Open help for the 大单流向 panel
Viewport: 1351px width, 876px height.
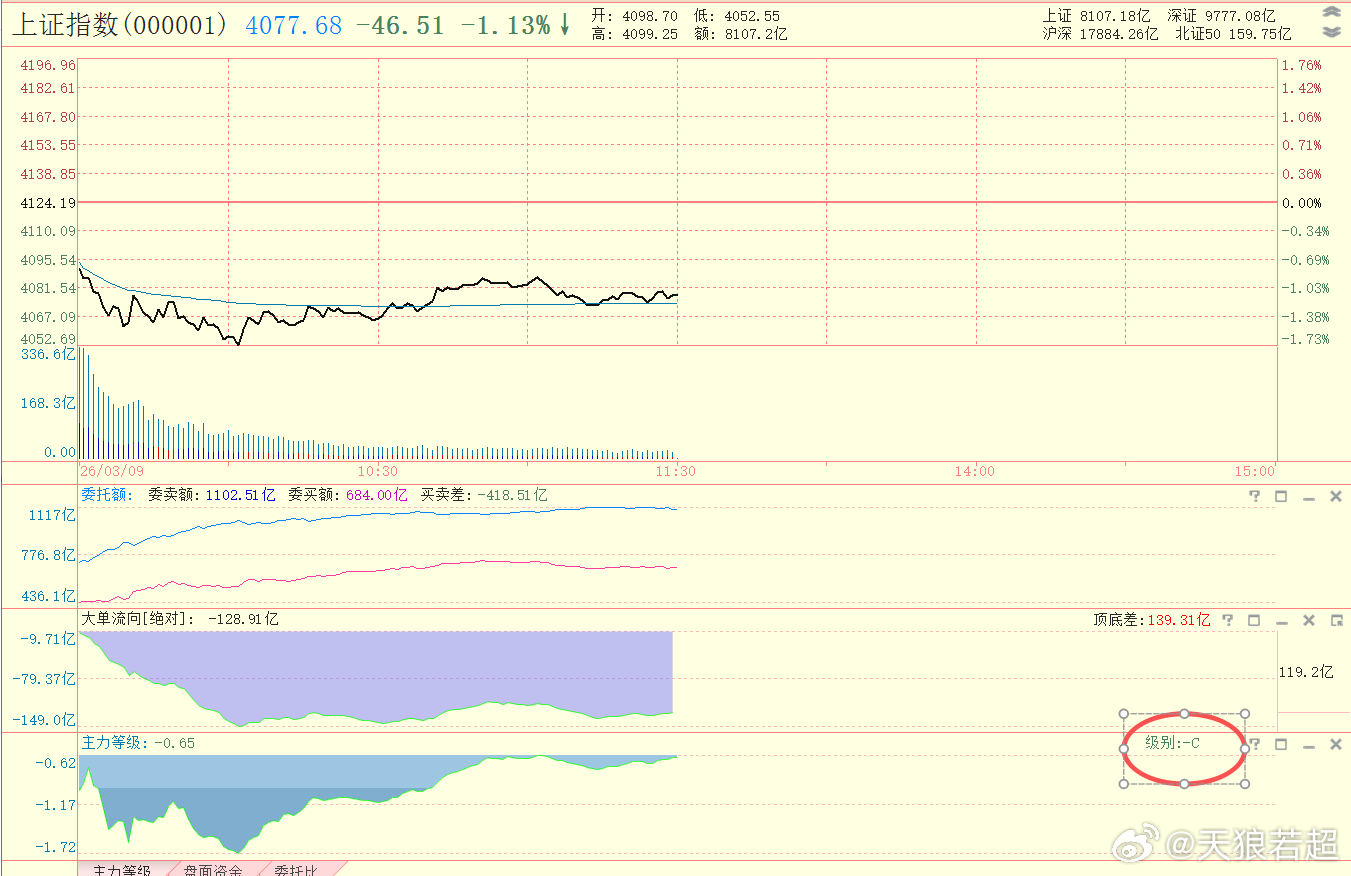(x=1227, y=620)
